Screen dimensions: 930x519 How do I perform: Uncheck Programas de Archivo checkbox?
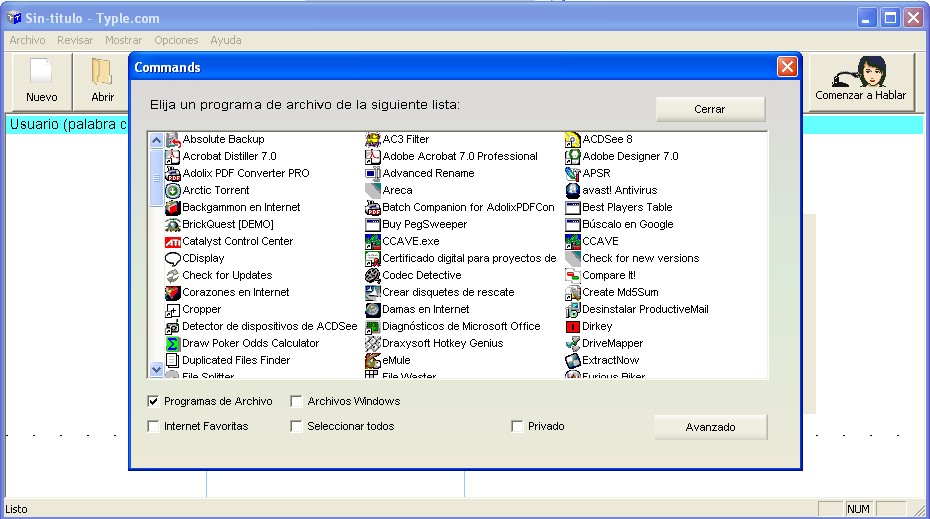pos(153,402)
